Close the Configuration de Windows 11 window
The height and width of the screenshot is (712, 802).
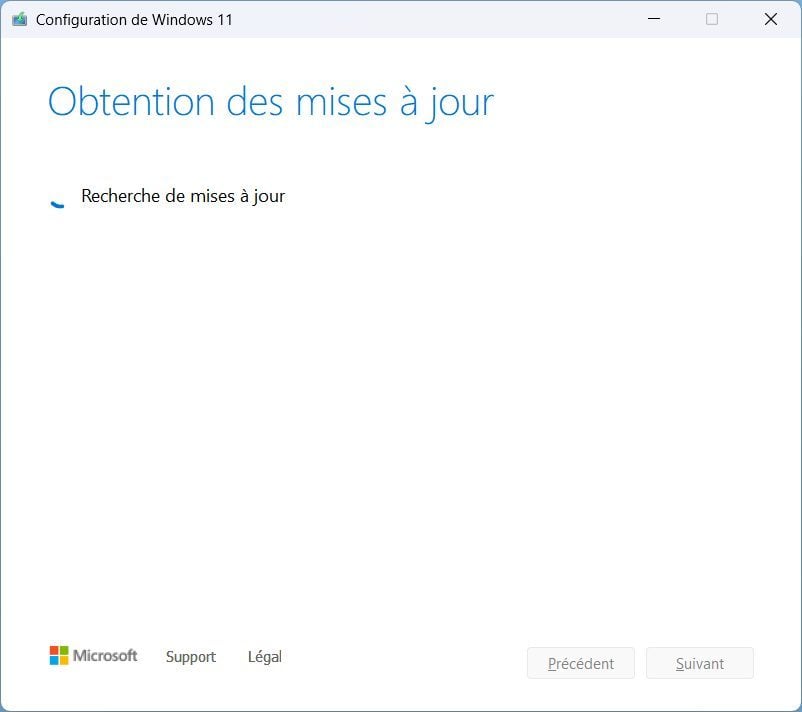(771, 19)
